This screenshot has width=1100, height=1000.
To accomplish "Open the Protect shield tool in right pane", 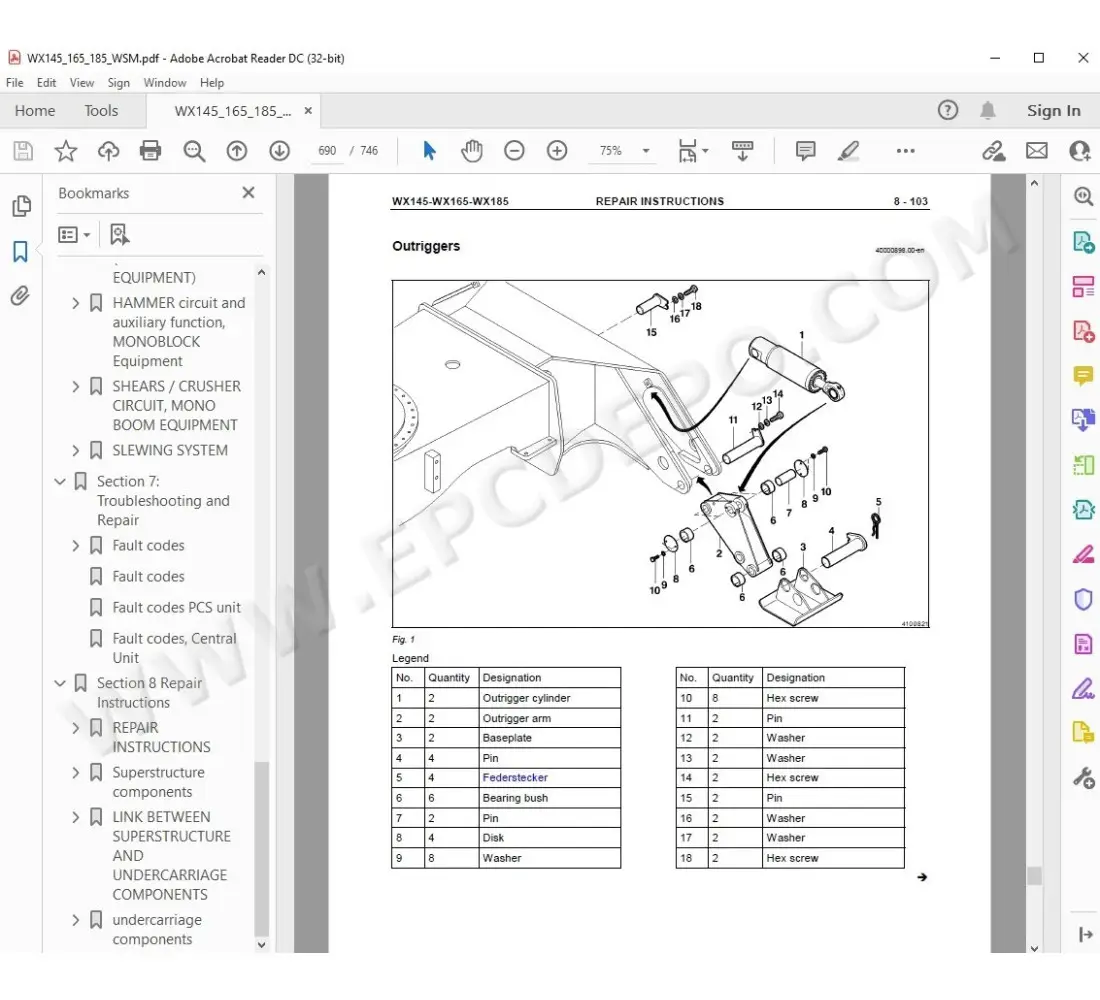I will [x=1083, y=599].
